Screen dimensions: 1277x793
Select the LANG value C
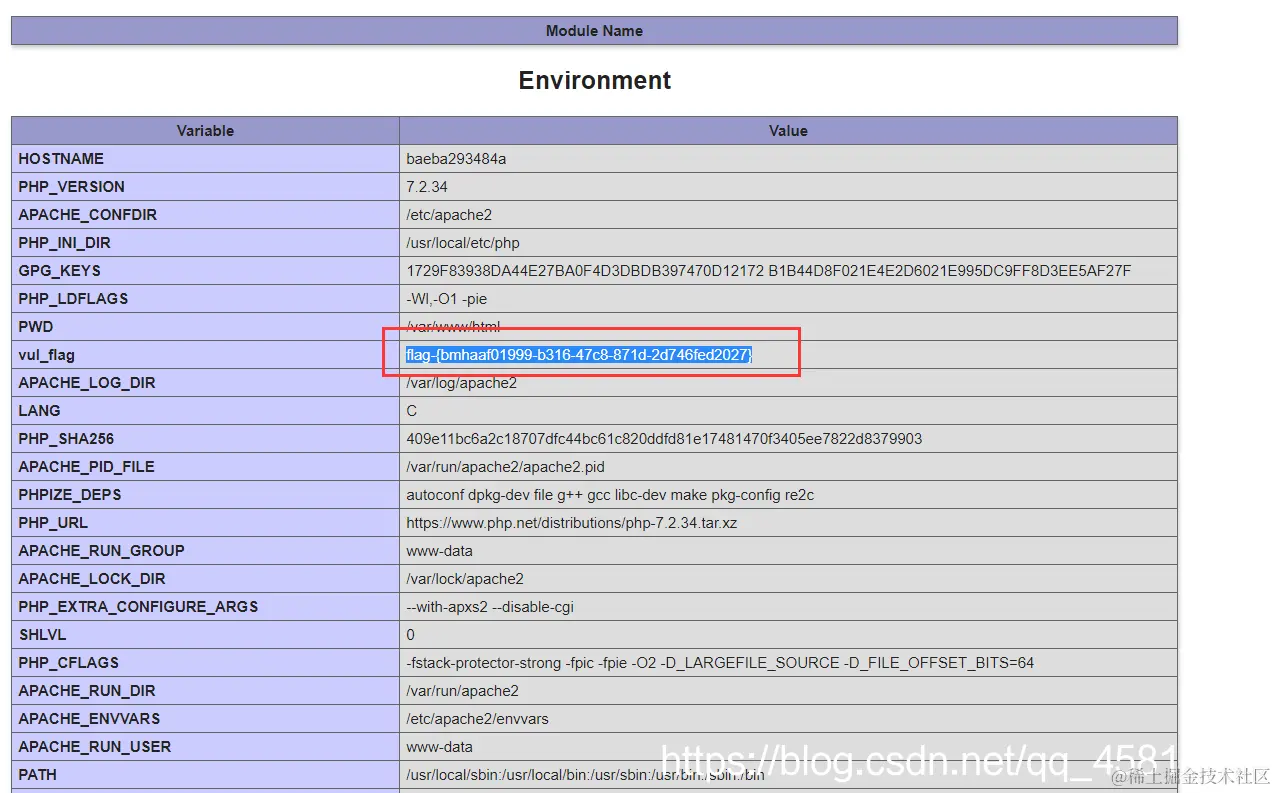[412, 411]
